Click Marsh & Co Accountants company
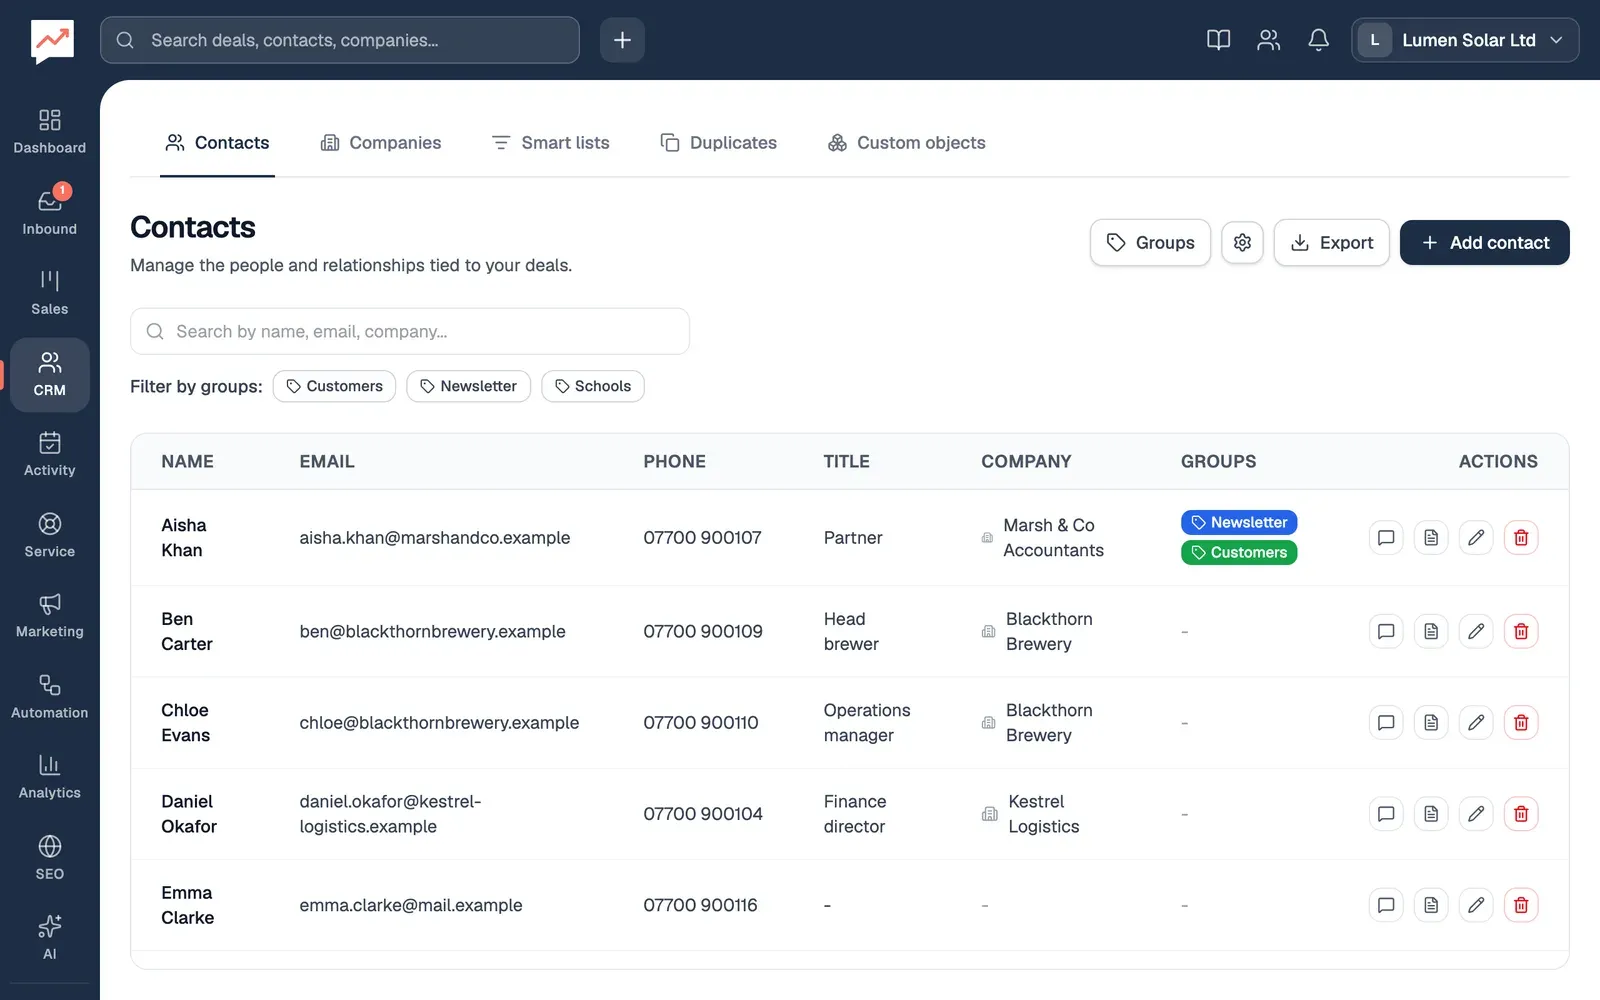 (x=1053, y=538)
